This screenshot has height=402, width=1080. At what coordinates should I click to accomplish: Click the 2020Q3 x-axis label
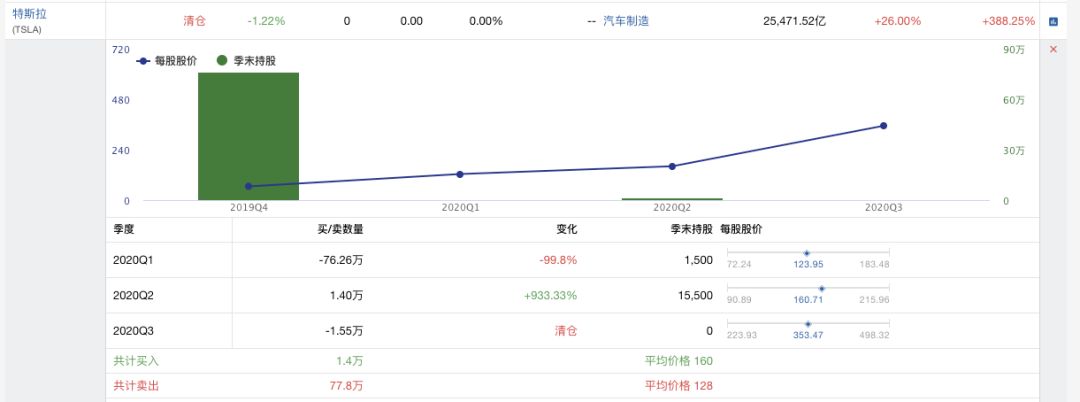[x=884, y=207]
